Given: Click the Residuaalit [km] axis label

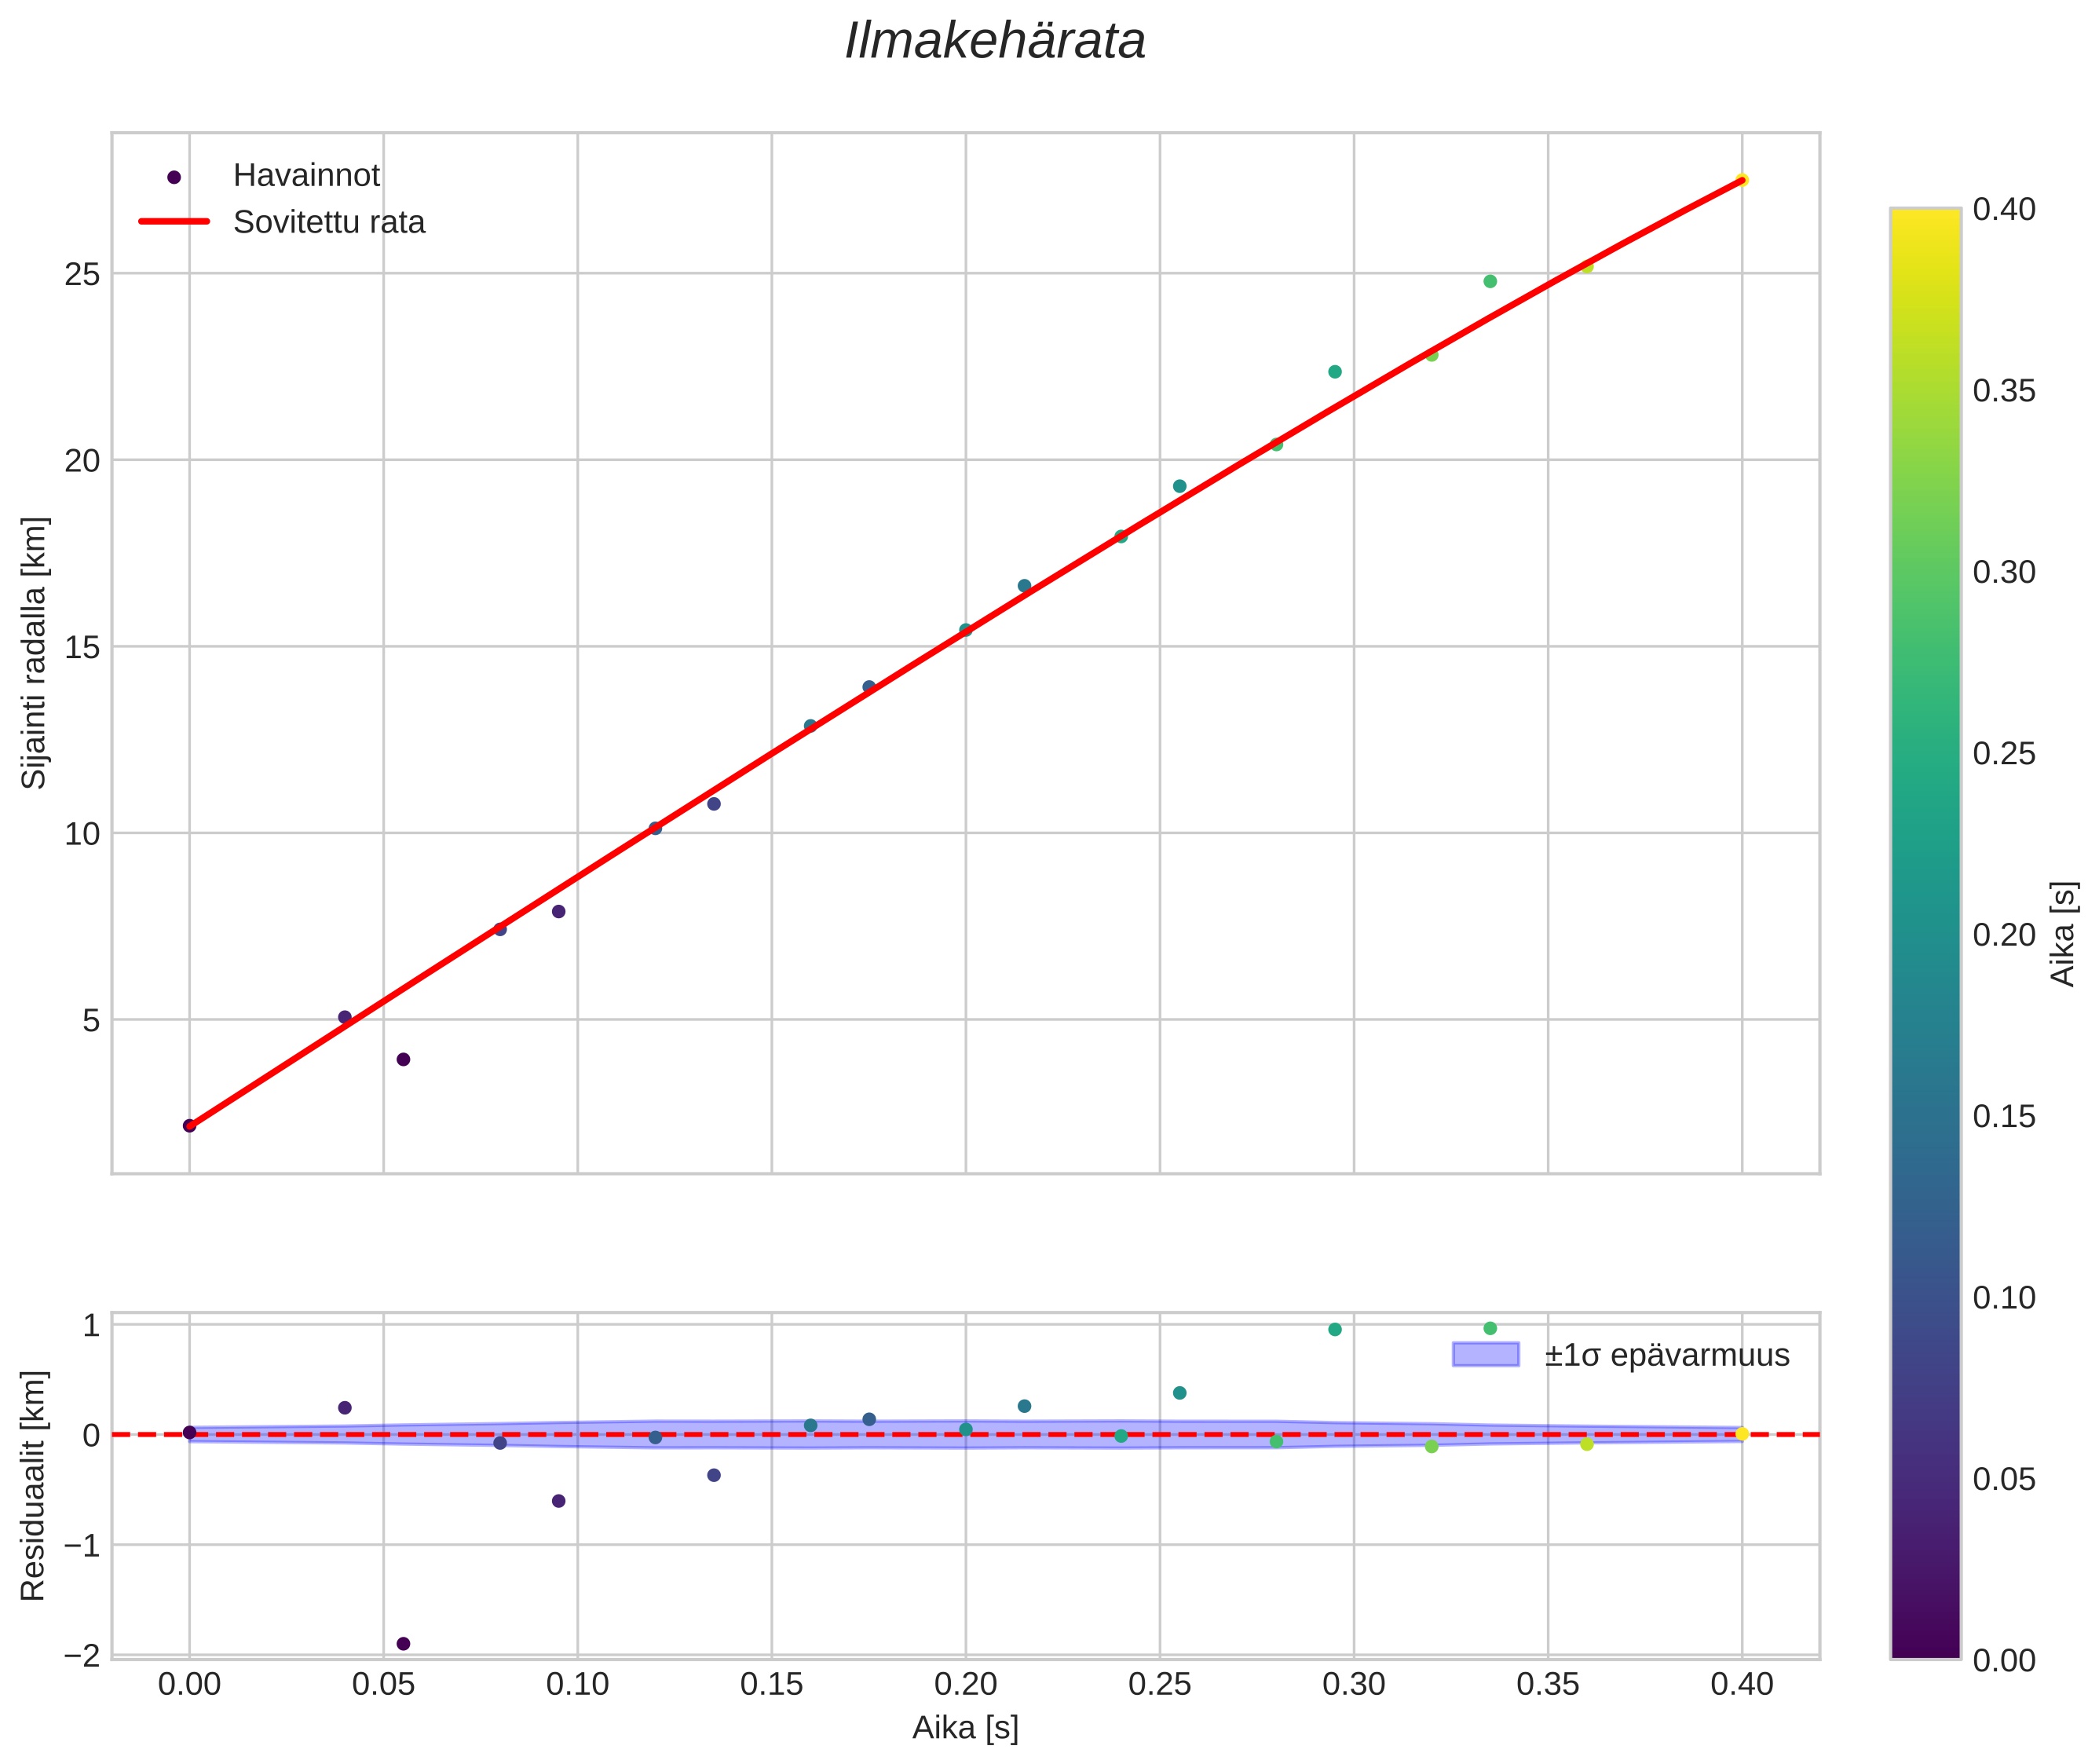Looking at the screenshot, I should click(x=34, y=1485).
